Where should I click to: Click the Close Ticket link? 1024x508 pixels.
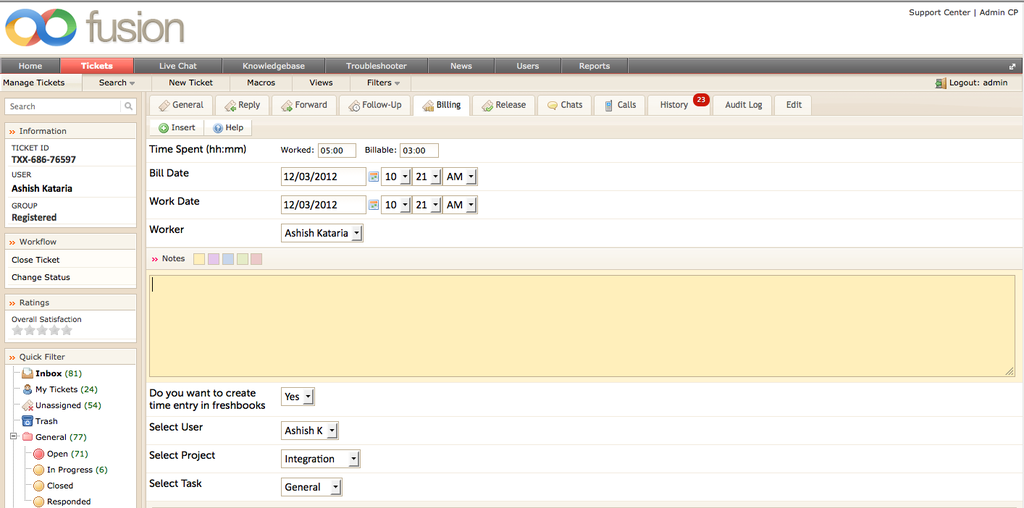[36, 260]
